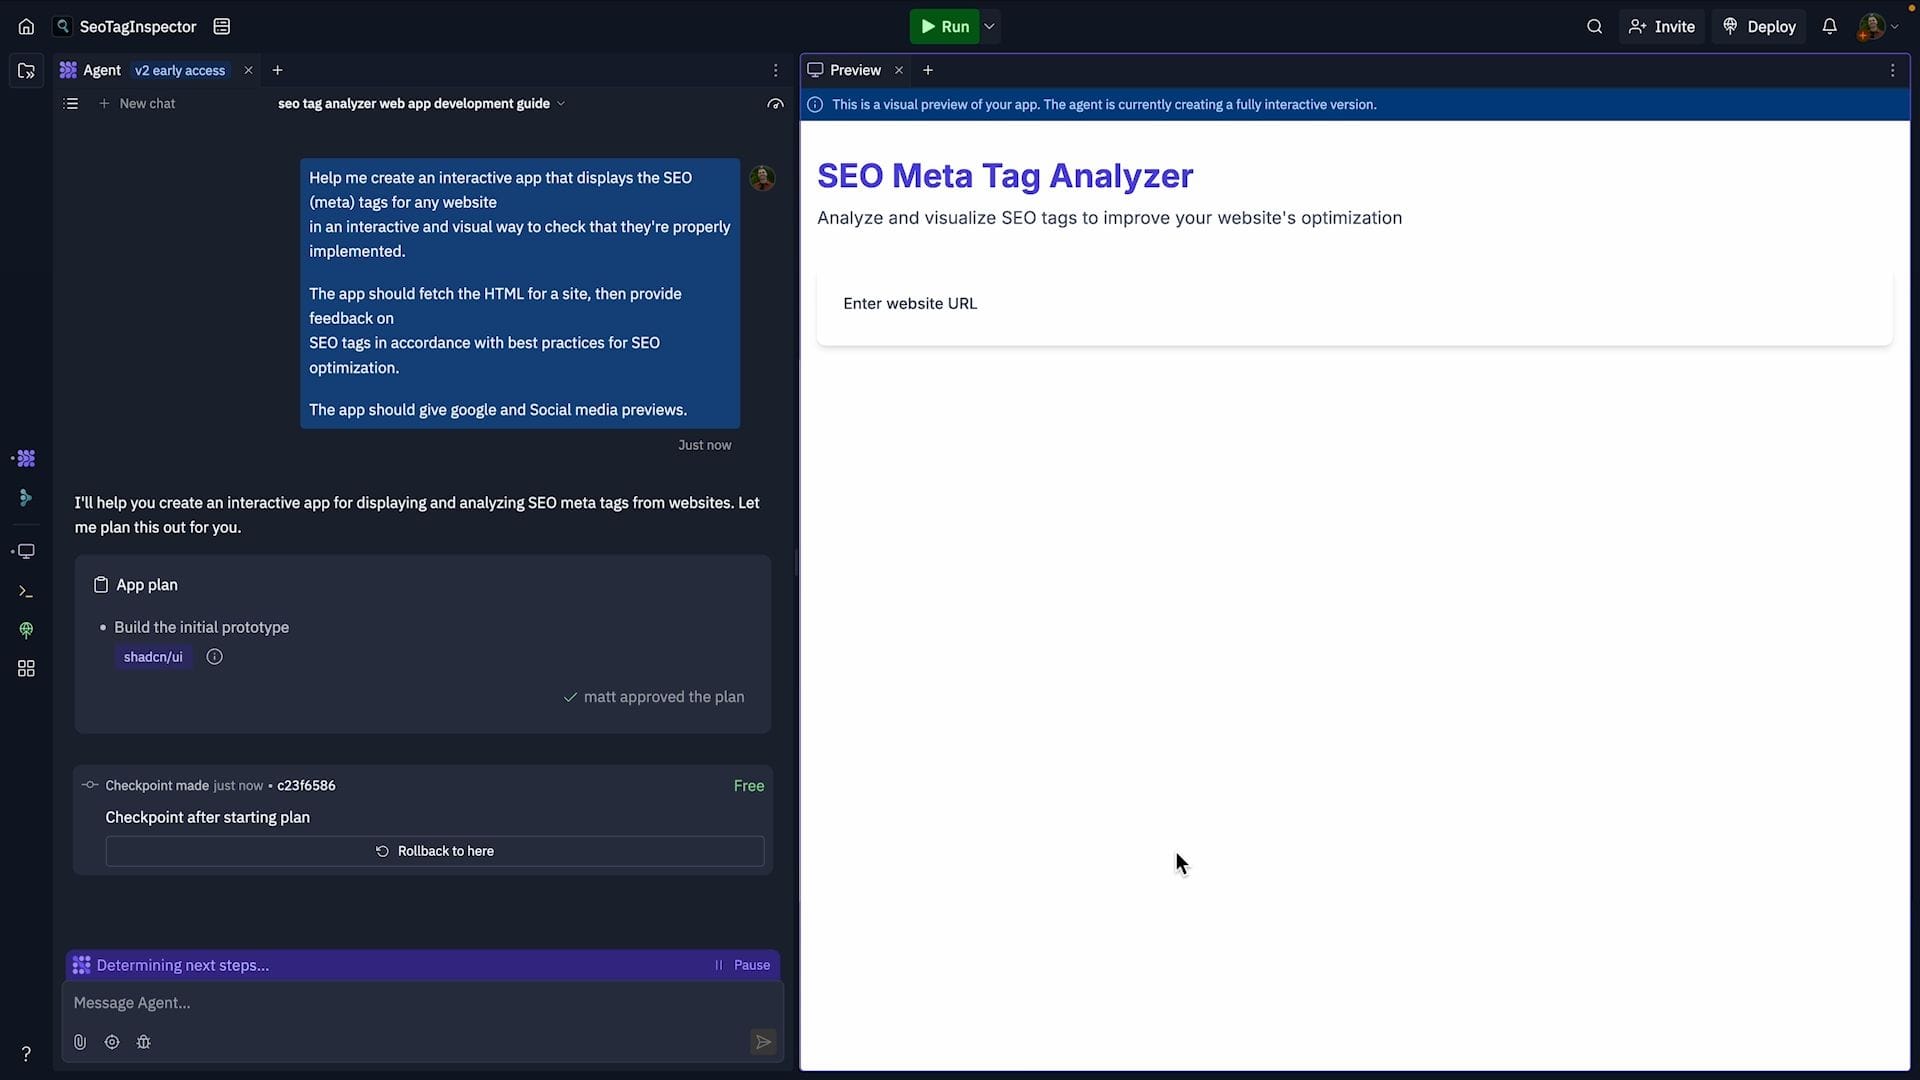Open notifications bell icon
This screenshot has height=1080, width=1920.
click(x=1829, y=27)
